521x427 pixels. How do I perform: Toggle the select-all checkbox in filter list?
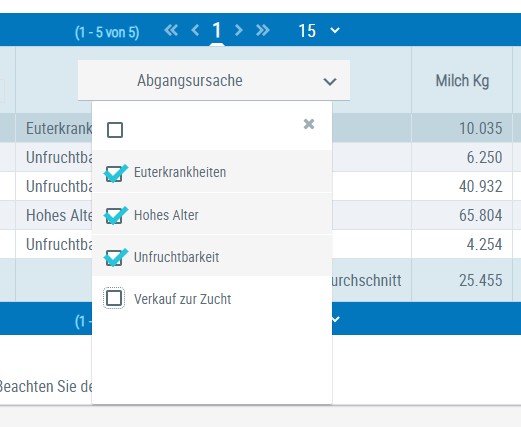click(115, 130)
